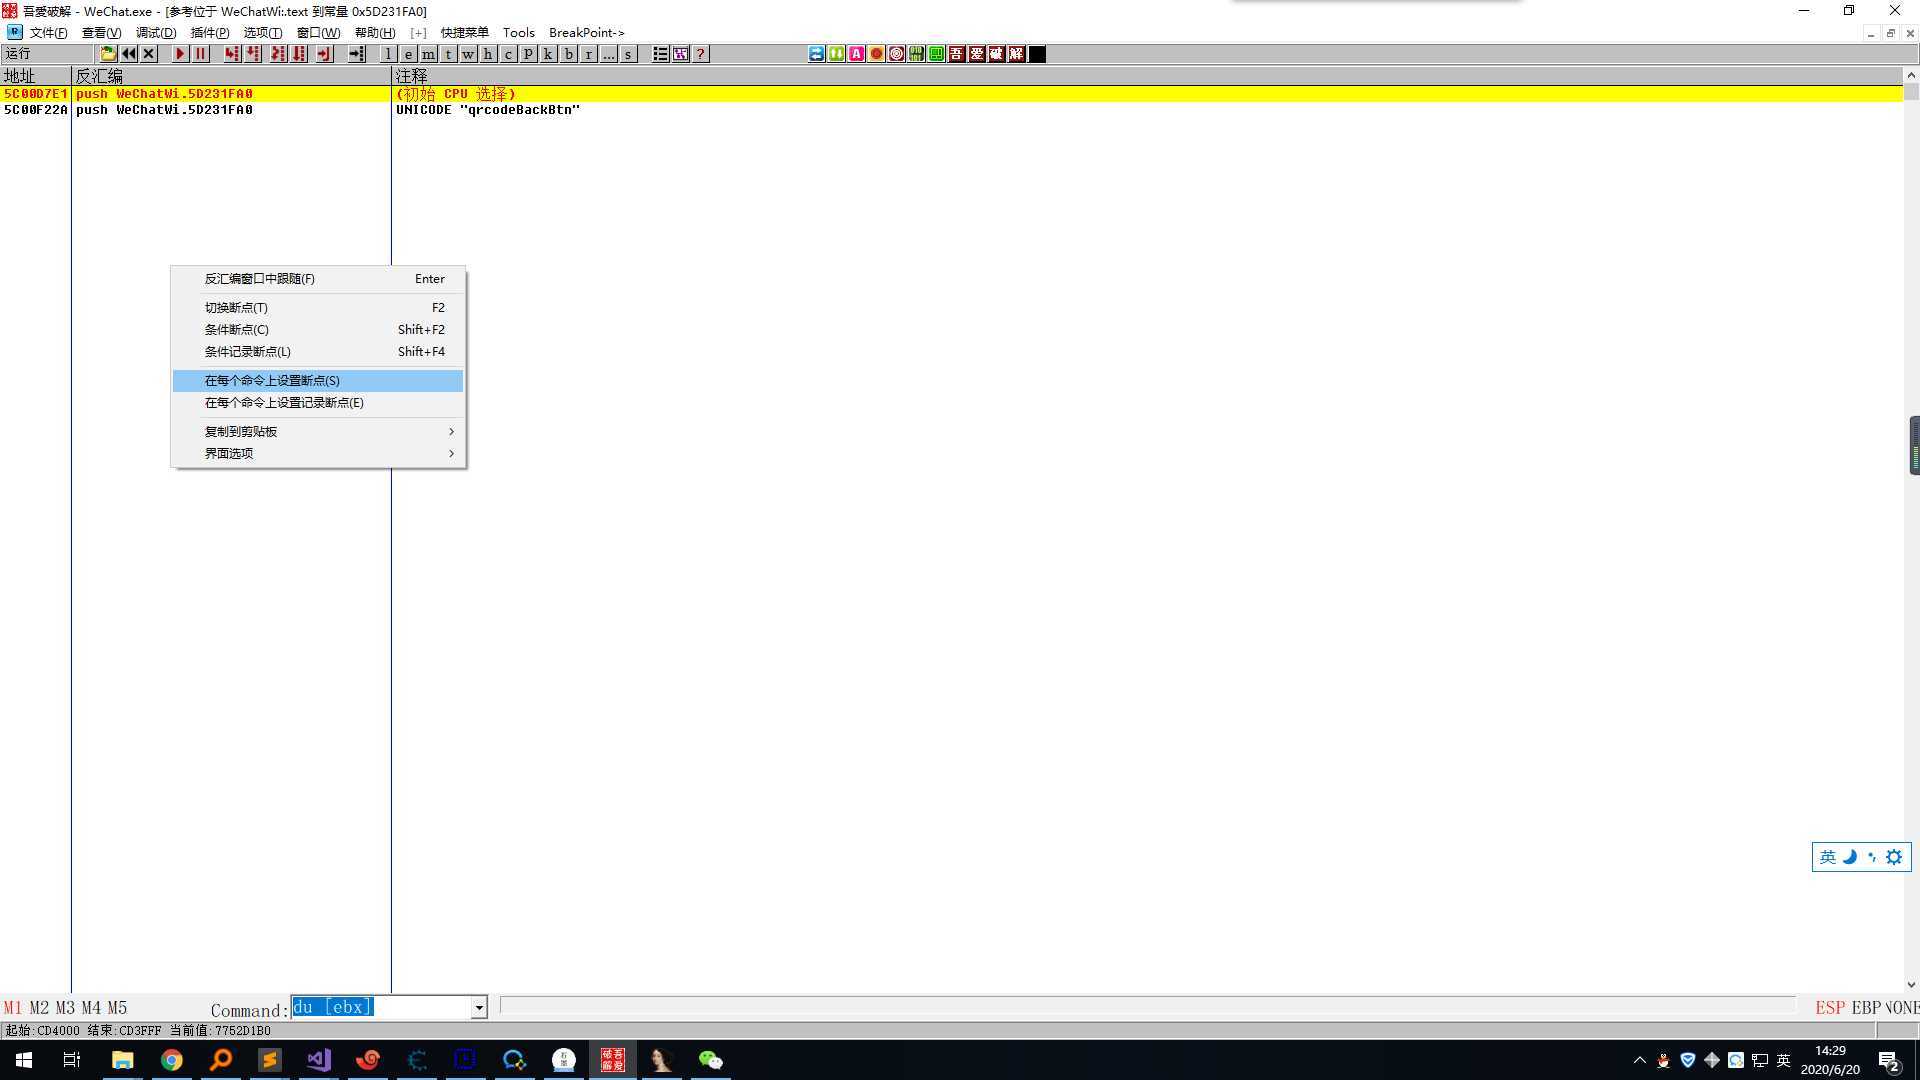Open Windows 'w' button
1920x1080 pixels.
[468, 54]
